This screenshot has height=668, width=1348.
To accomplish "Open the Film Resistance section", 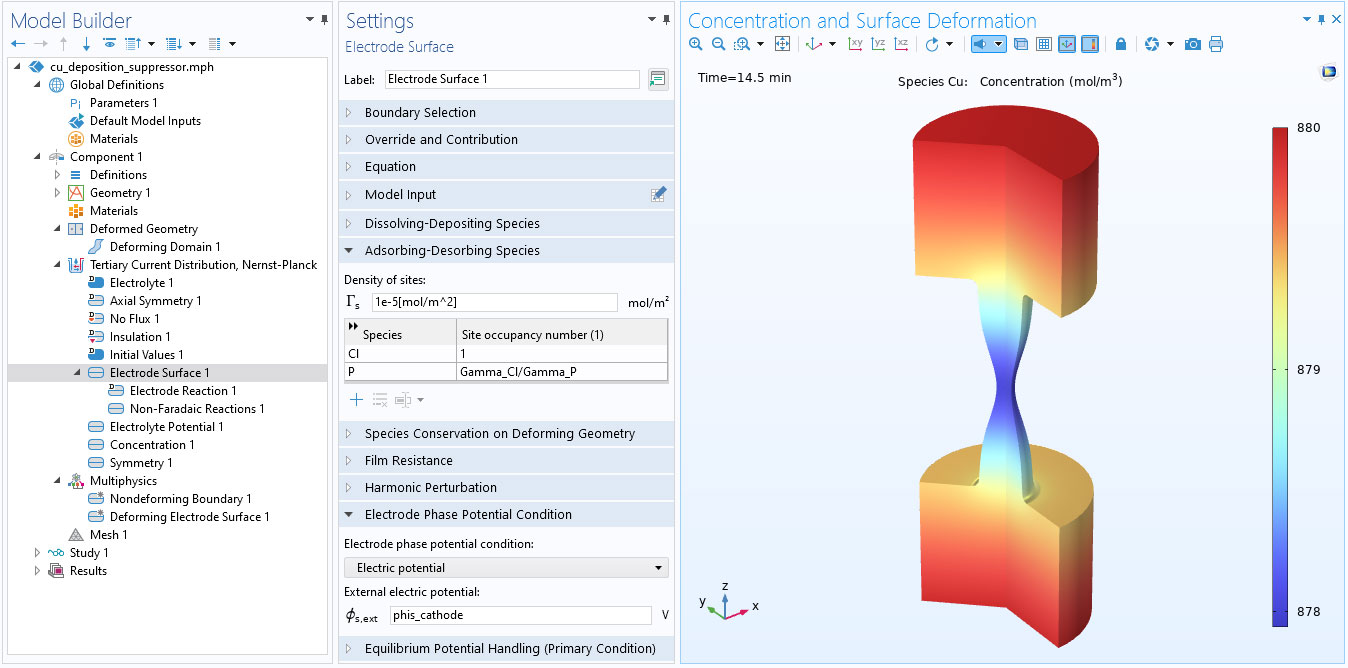I will (x=408, y=461).
